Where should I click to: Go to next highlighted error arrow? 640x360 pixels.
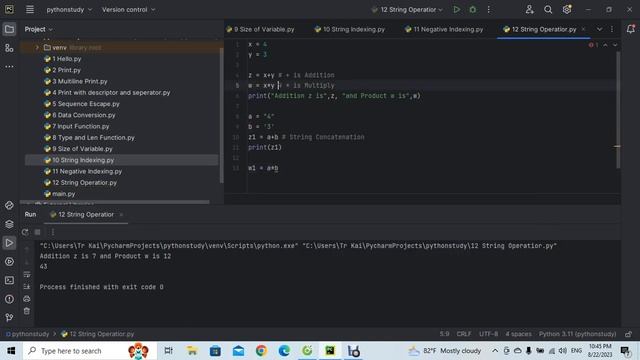point(615,45)
